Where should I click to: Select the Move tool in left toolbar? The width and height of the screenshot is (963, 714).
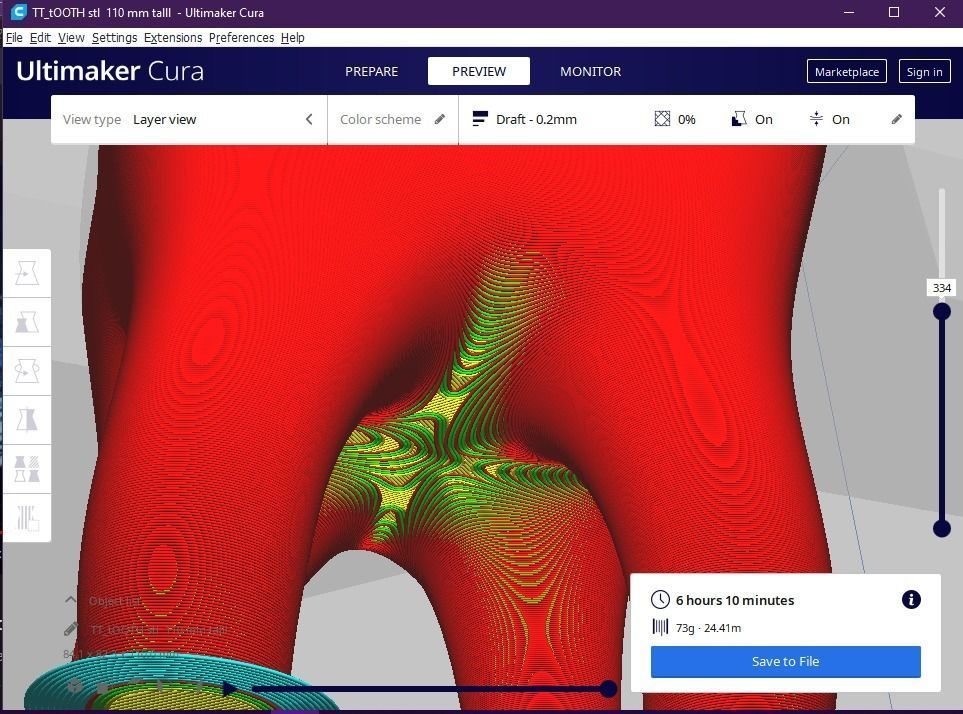click(x=27, y=273)
